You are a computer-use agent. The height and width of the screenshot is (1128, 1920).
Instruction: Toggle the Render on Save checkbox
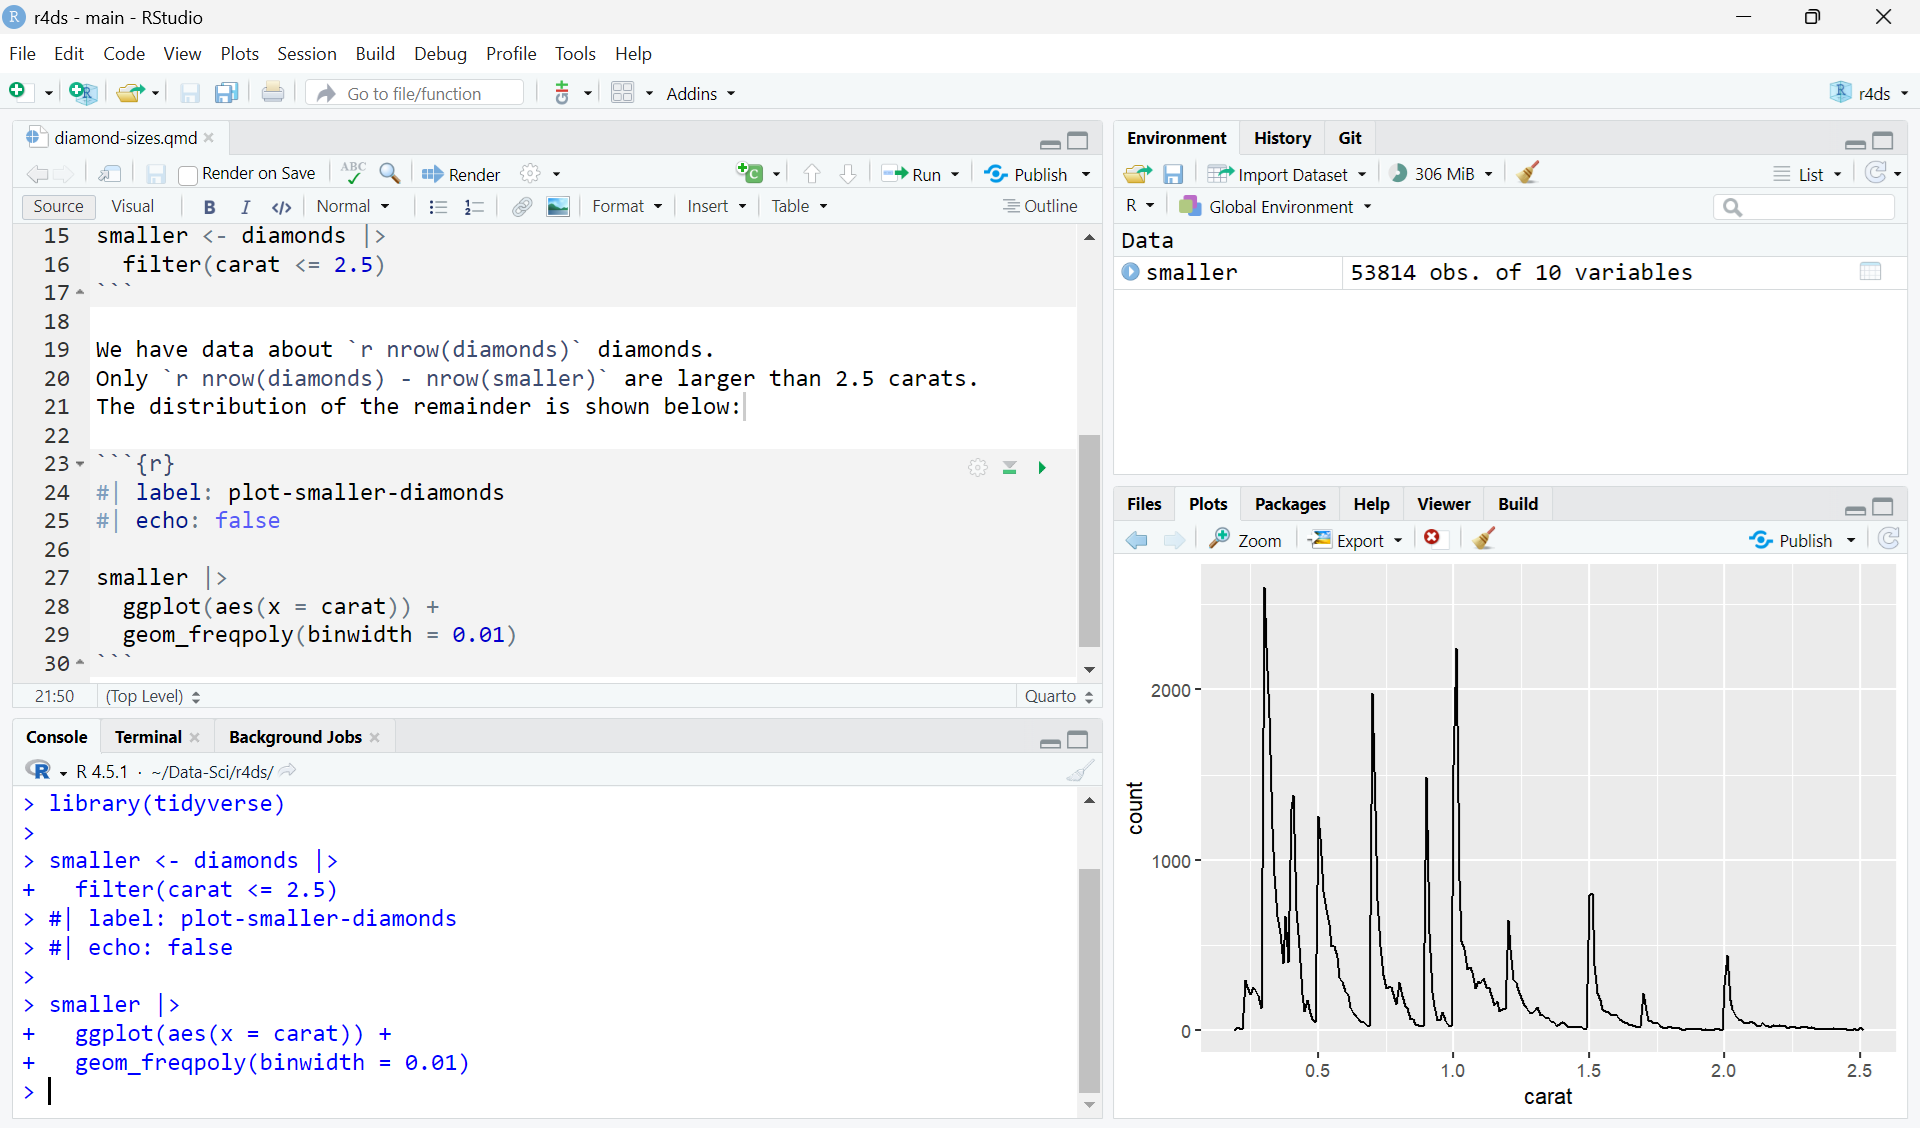188,175
